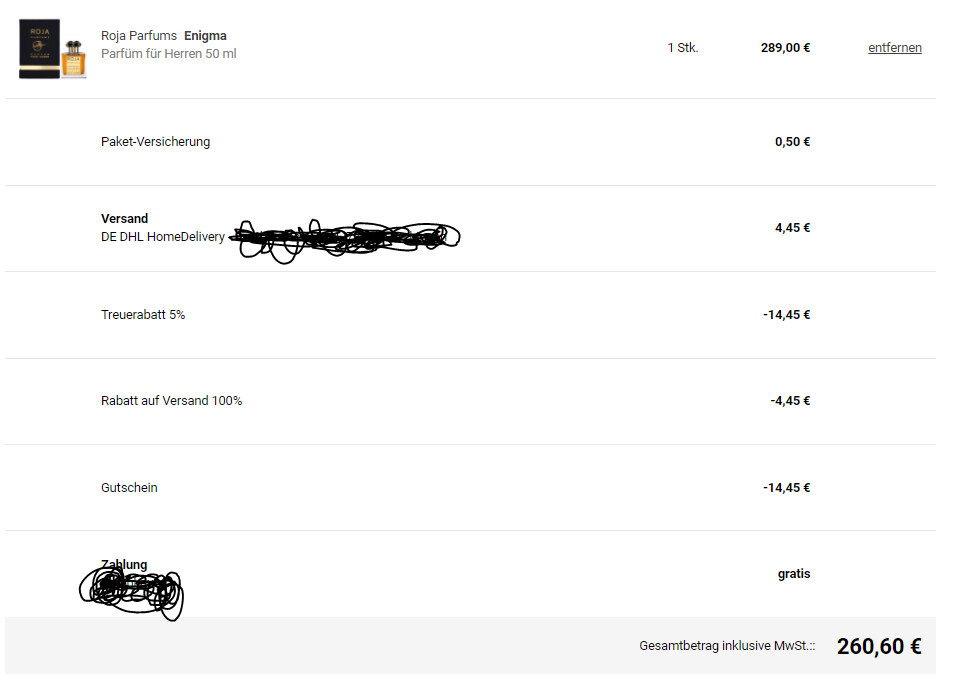Image resolution: width=958 pixels, height=679 pixels.
Task: Select the Paket-Versicherung row label
Action: 155,142
